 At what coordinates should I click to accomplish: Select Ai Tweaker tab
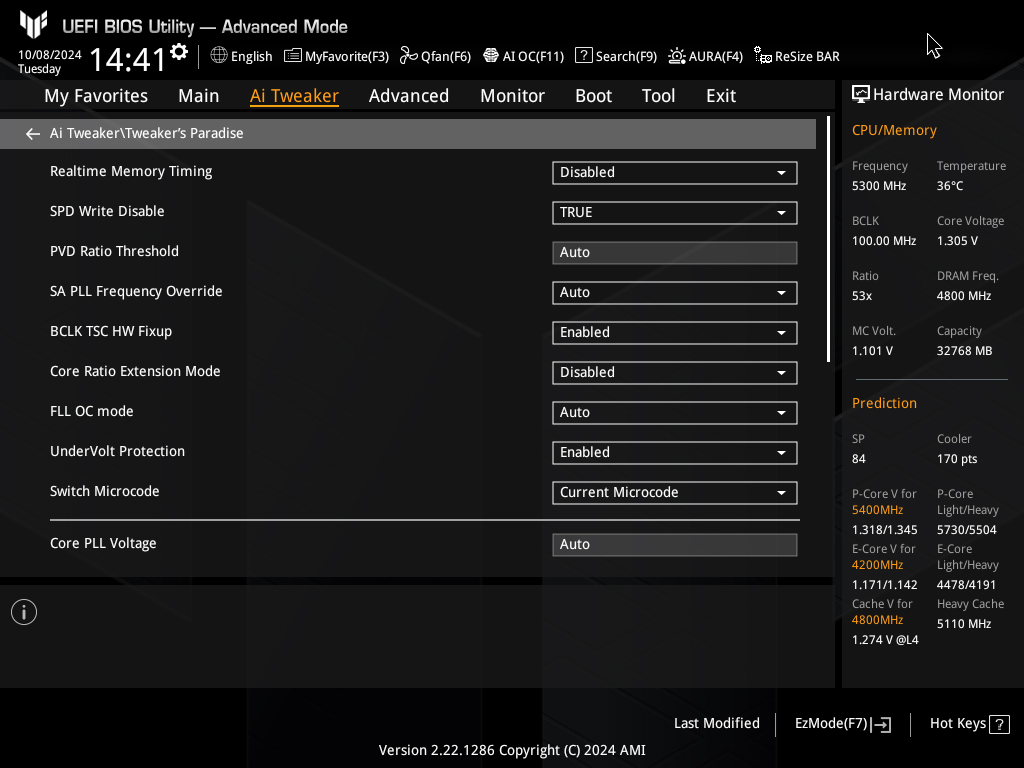click(294, 96)
